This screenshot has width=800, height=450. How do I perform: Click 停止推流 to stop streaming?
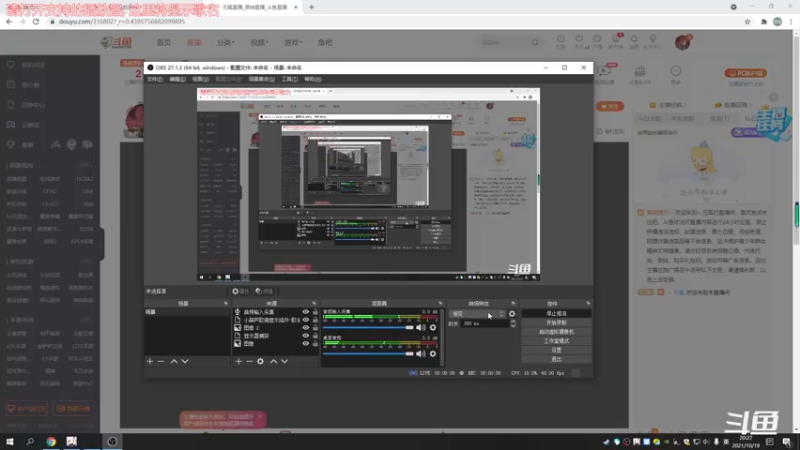tap(556, 313)
